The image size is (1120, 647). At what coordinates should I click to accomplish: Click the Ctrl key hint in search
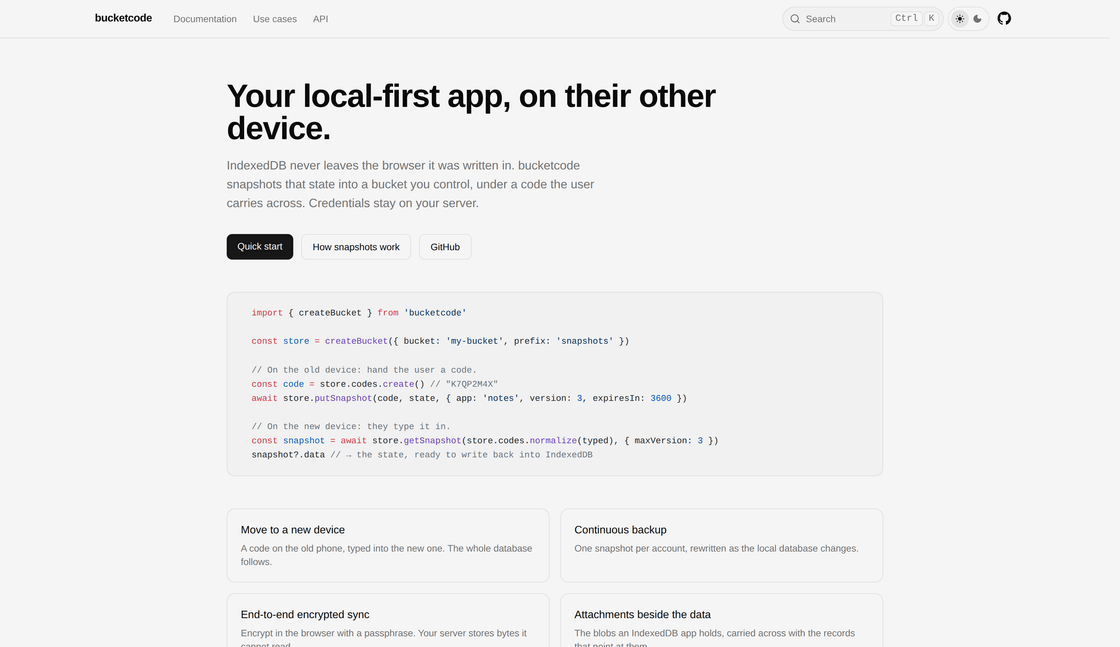(x=906, y=19)
